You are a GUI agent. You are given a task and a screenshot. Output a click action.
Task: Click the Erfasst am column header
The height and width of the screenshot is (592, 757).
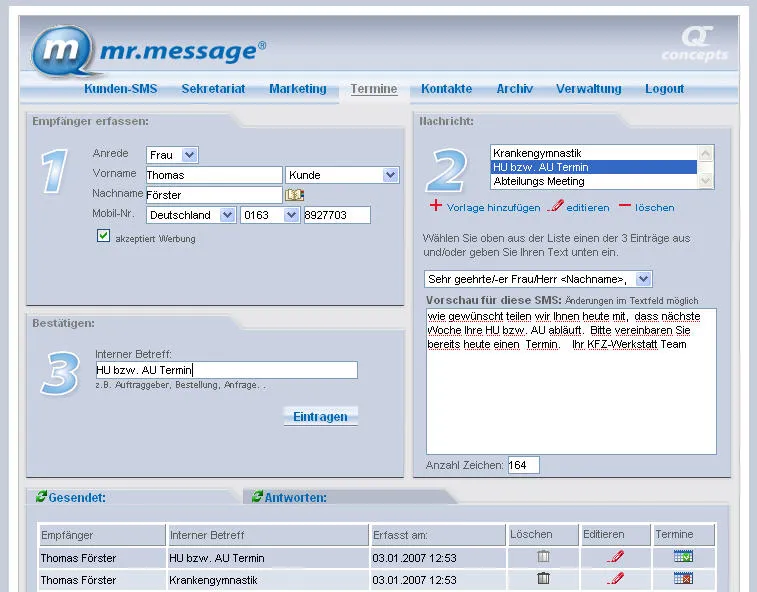click(438, 535)
